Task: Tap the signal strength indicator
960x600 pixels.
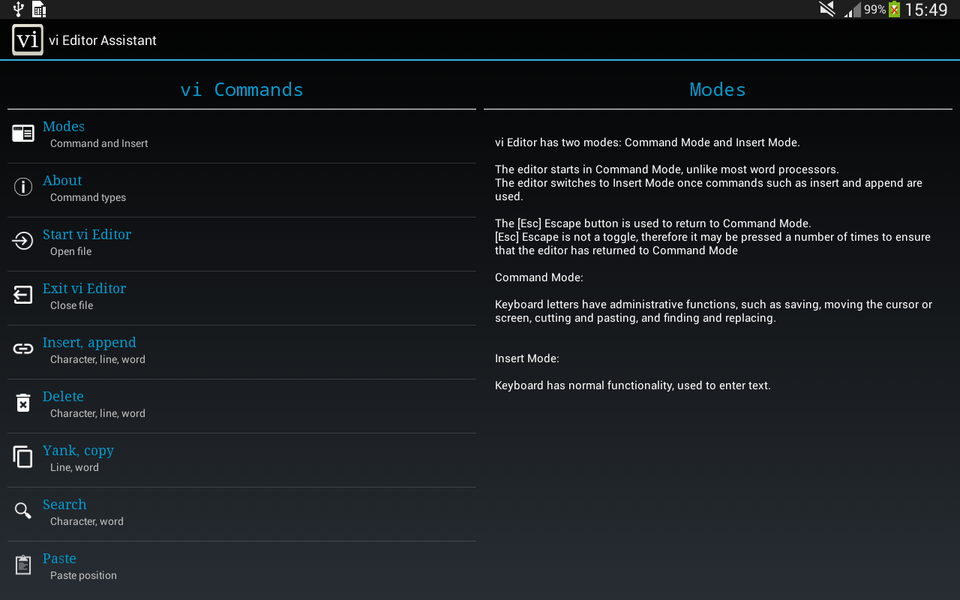Action: click(852, 10)
